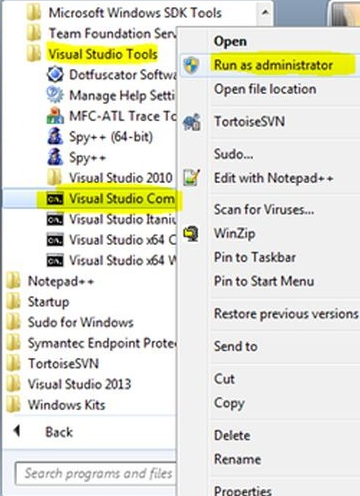
Task: Click the Search programs and files box
Action: pos(96,473)
